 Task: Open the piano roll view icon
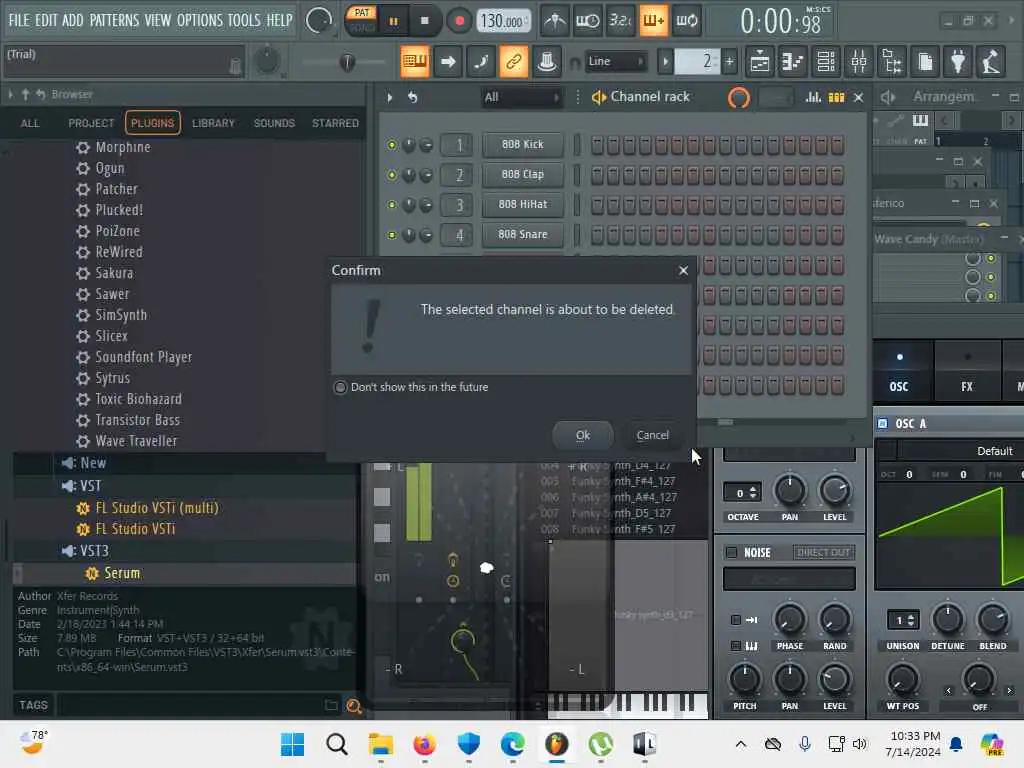[792, 62]
